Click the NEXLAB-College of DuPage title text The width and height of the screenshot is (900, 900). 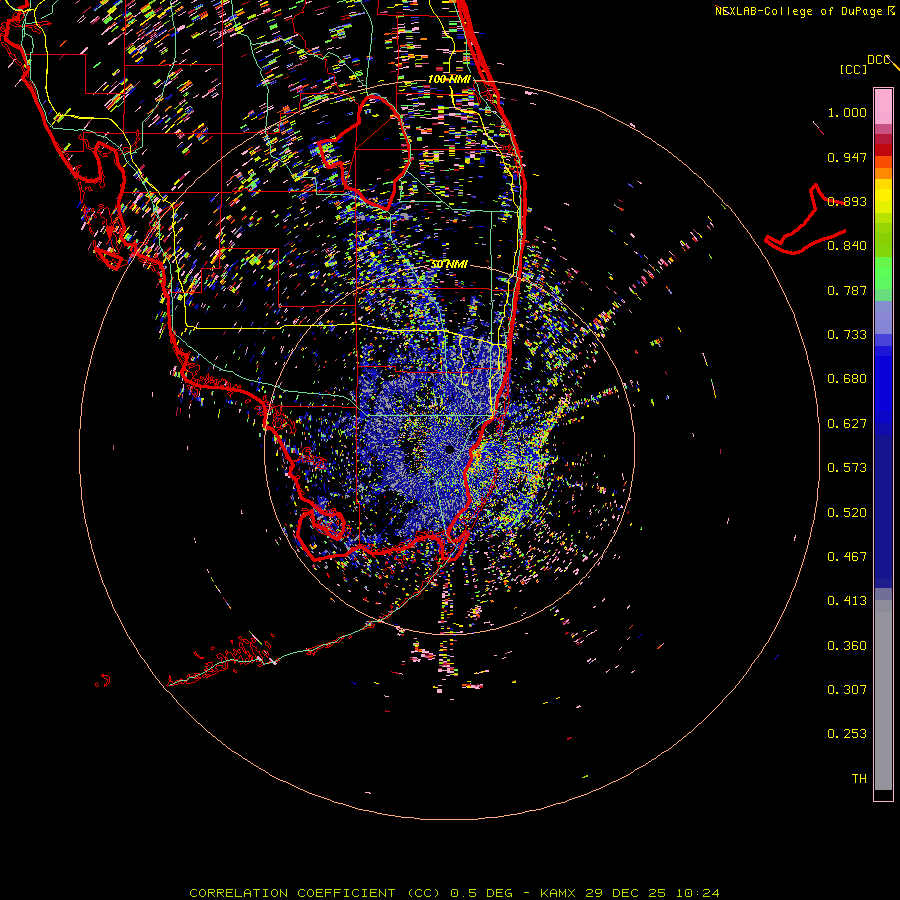(x=805, y=11)
